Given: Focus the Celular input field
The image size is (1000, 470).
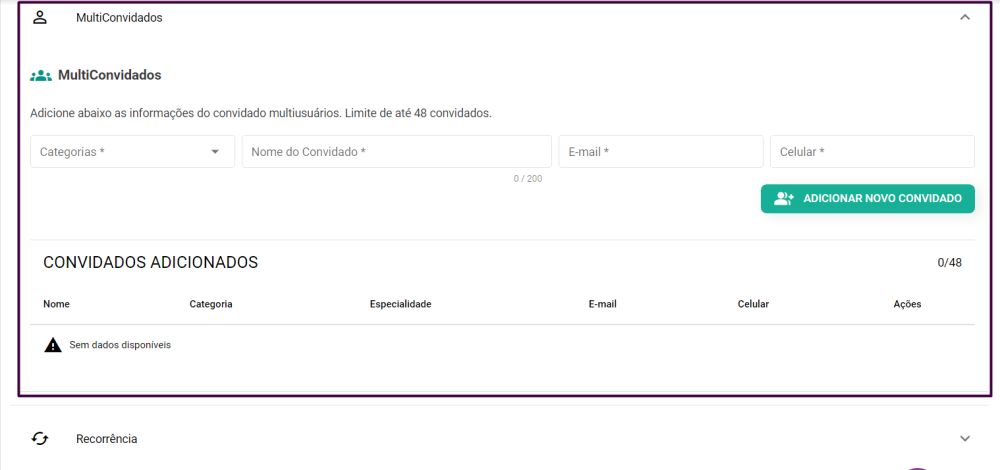Looking at the screenshot, I should (x=872, y=152).
